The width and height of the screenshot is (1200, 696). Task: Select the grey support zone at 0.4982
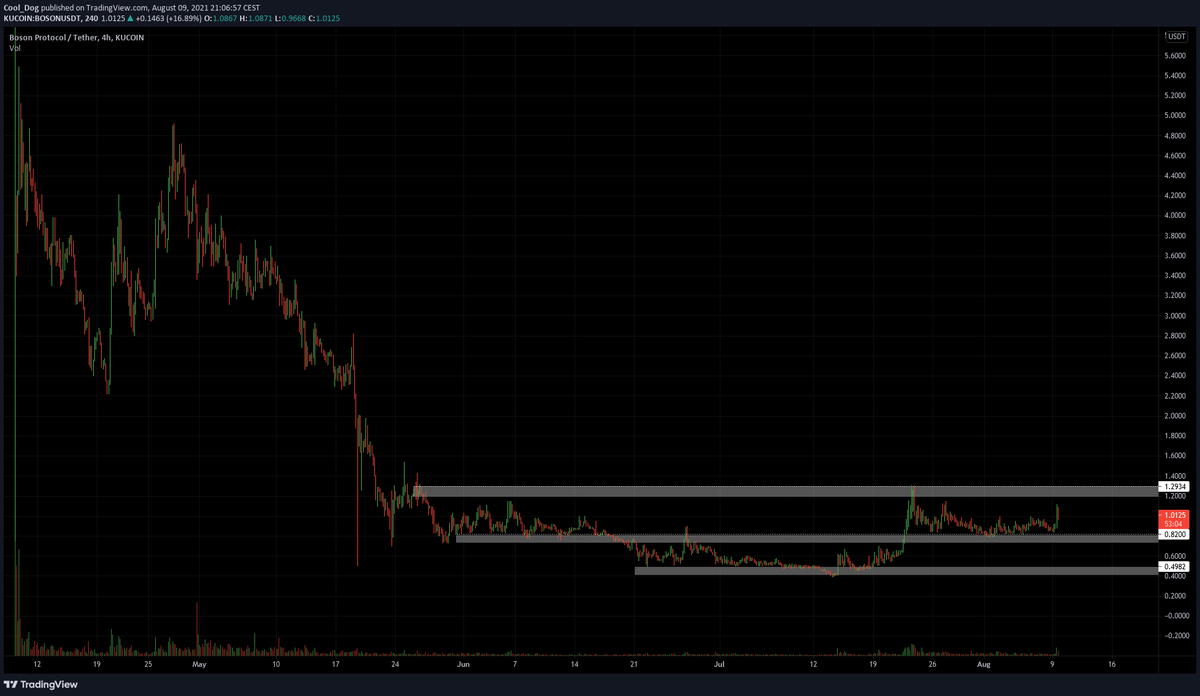(x=896, y=571)
